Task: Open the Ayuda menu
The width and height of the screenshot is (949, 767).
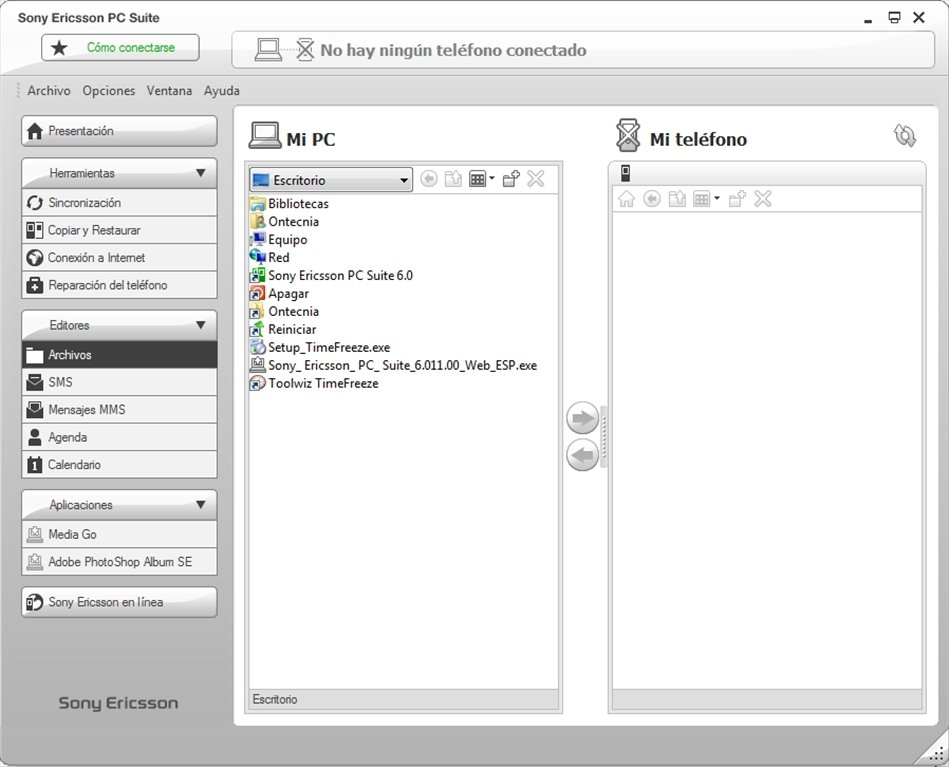Action: tap(222, 91)
